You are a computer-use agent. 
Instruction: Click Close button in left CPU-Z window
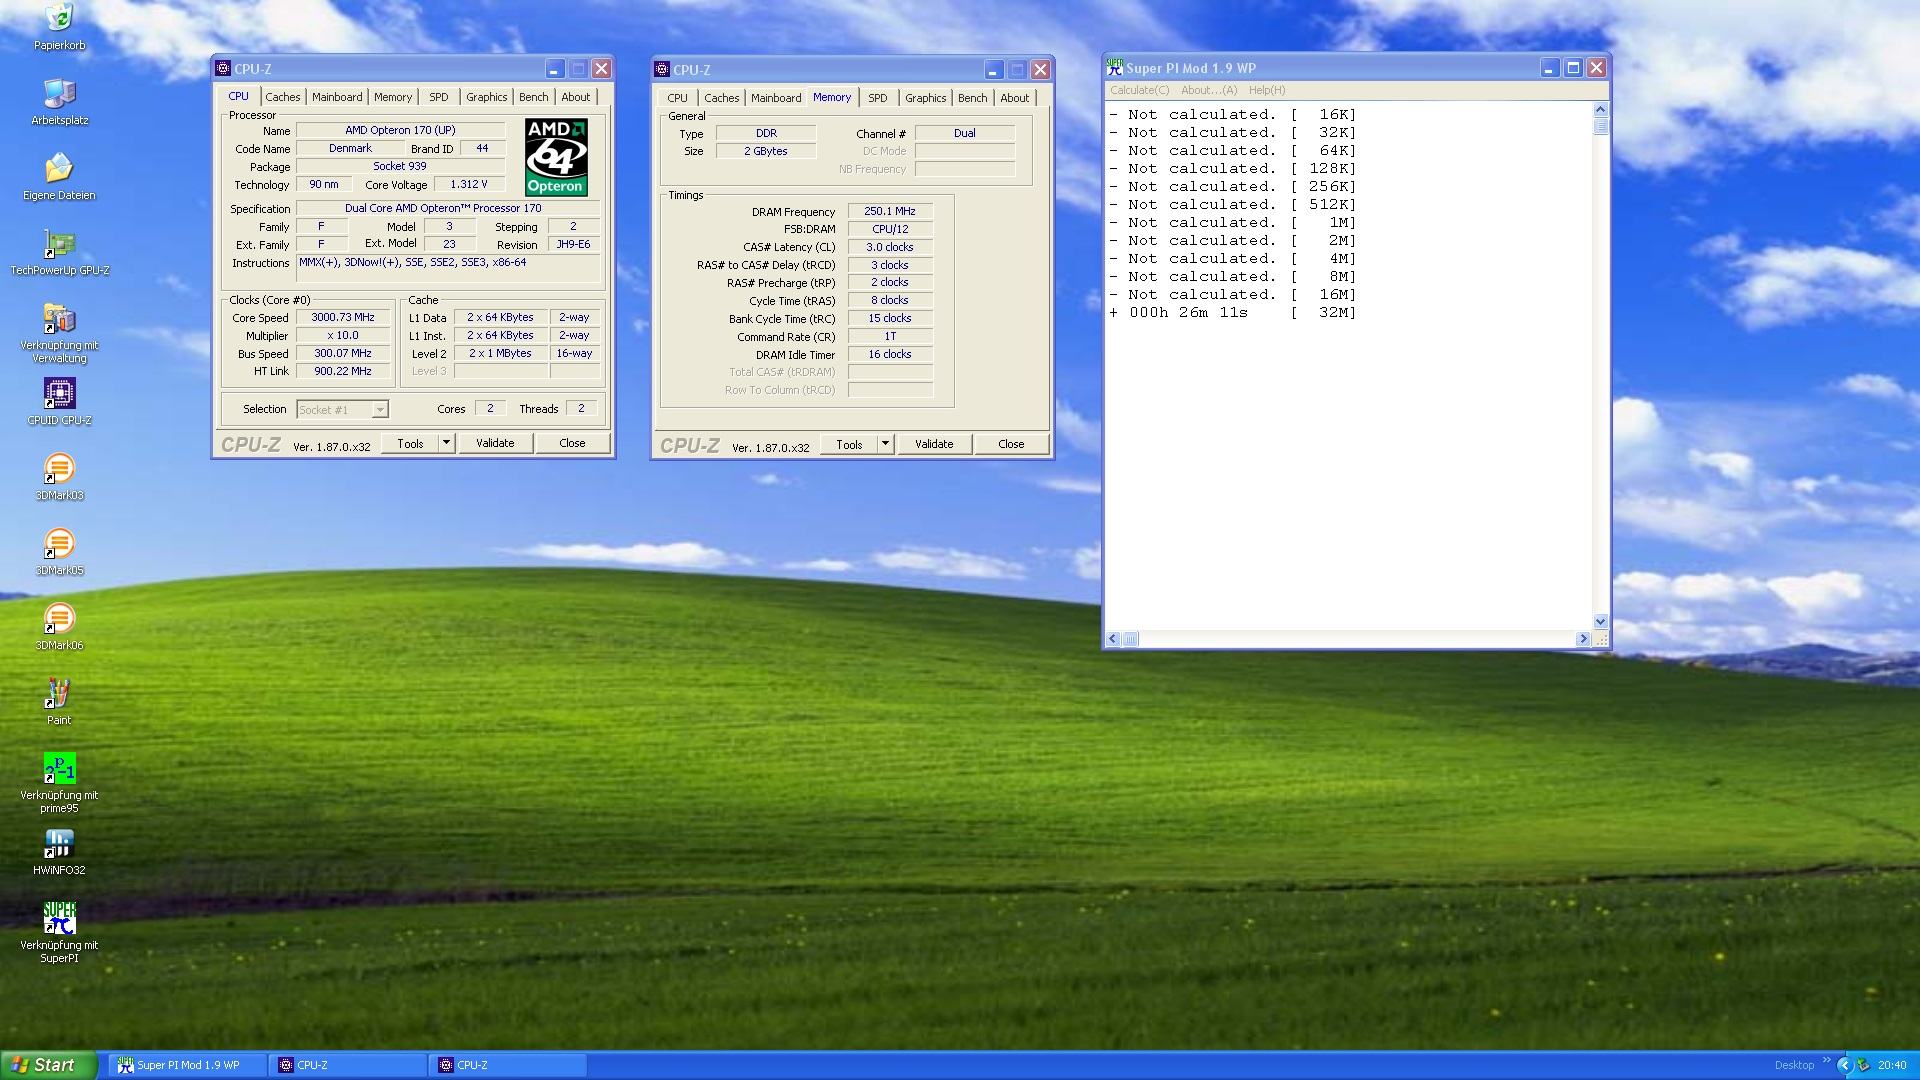[x=572, y=443]
